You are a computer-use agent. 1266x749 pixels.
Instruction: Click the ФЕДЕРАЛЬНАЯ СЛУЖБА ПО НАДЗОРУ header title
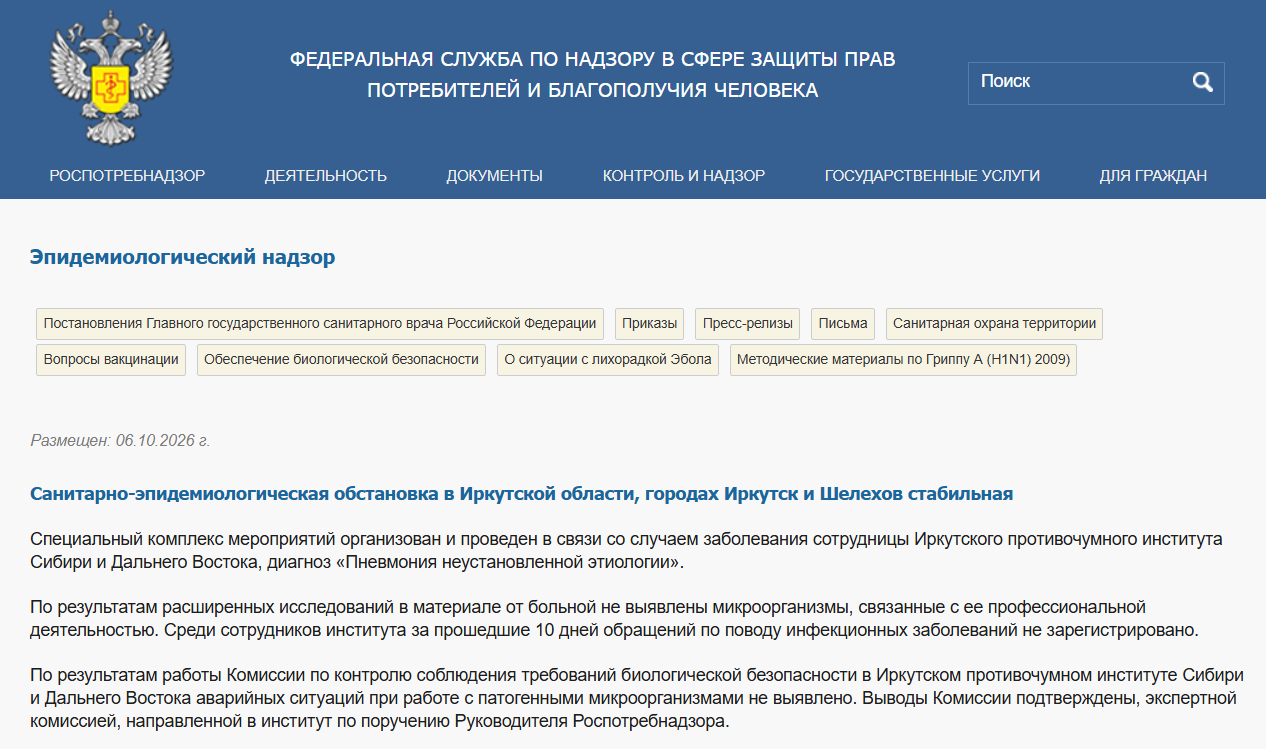(x=593, y=75)
